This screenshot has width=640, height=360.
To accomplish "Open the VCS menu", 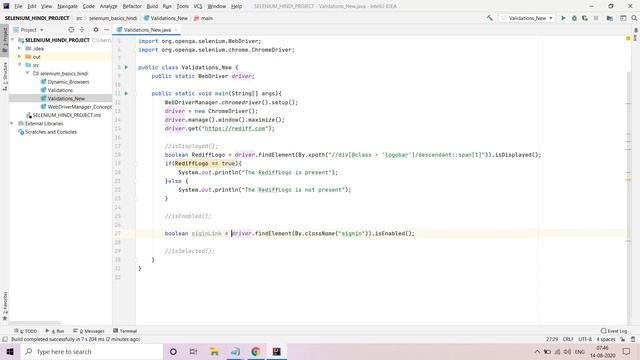I will [x=198, y=6].
